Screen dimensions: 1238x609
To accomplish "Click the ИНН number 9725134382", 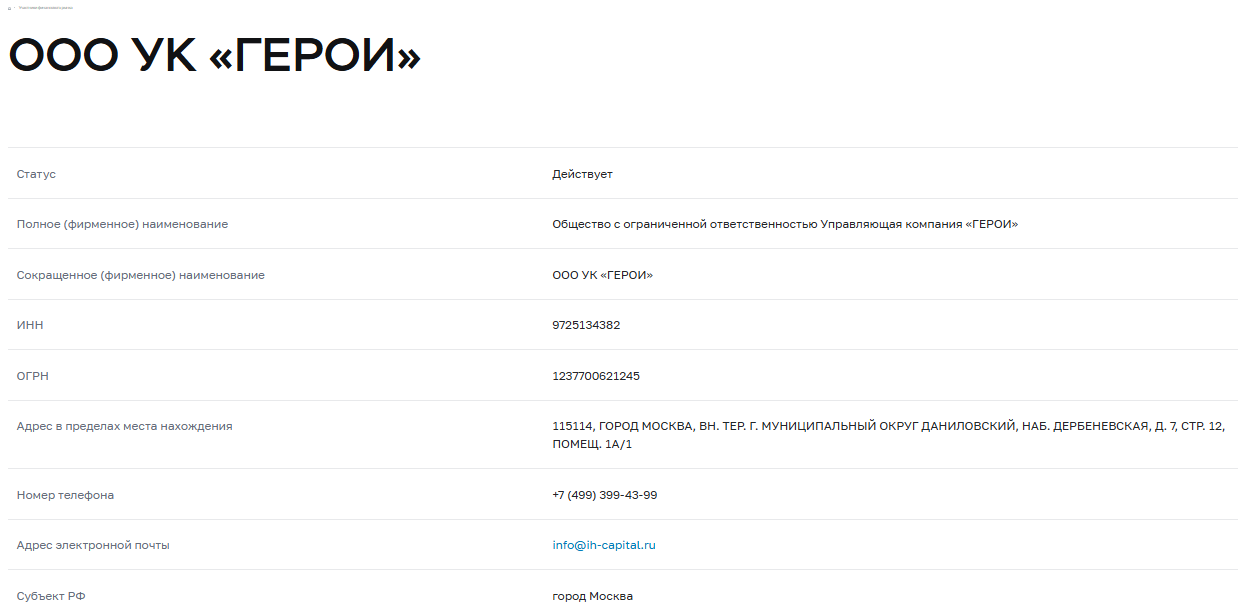I will (586, 325).
